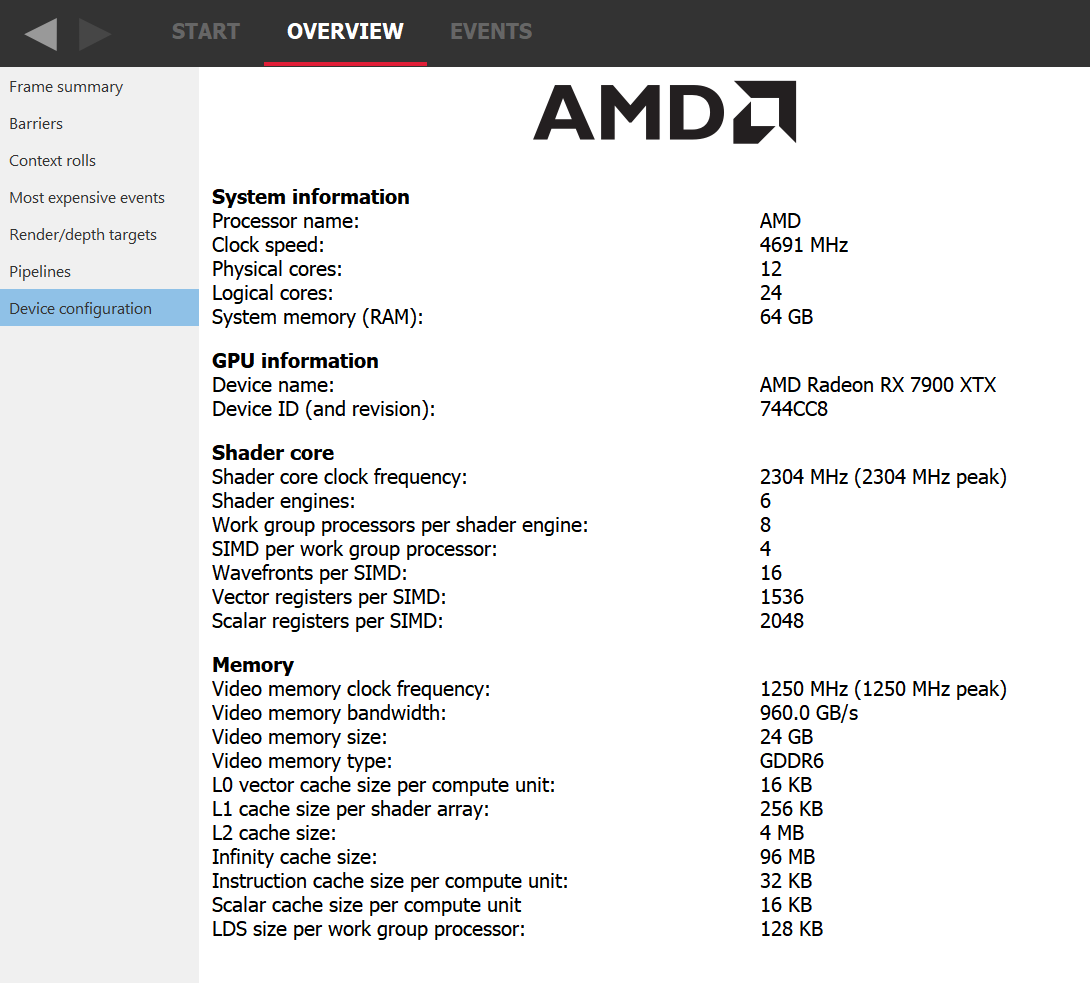This screenshot has height=984, width=1090.
Task: Click the System information heading
Action: 310,197
